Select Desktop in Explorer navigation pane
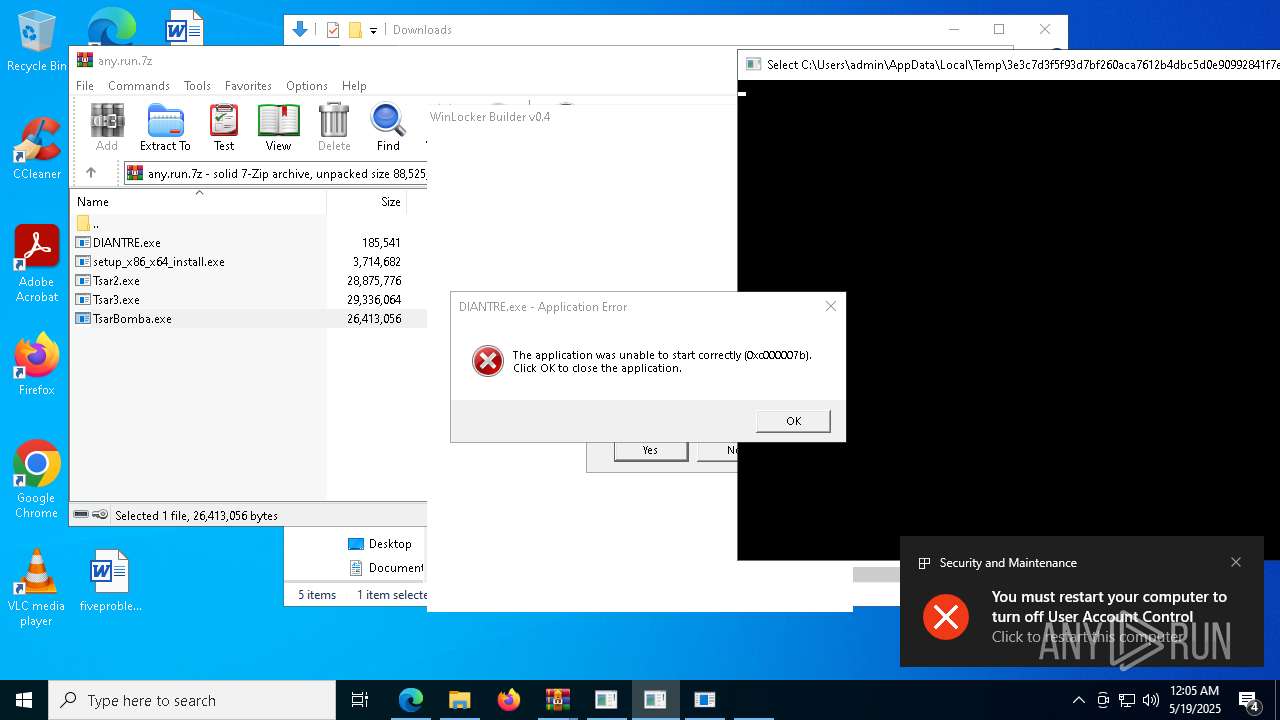 (380, 543)
